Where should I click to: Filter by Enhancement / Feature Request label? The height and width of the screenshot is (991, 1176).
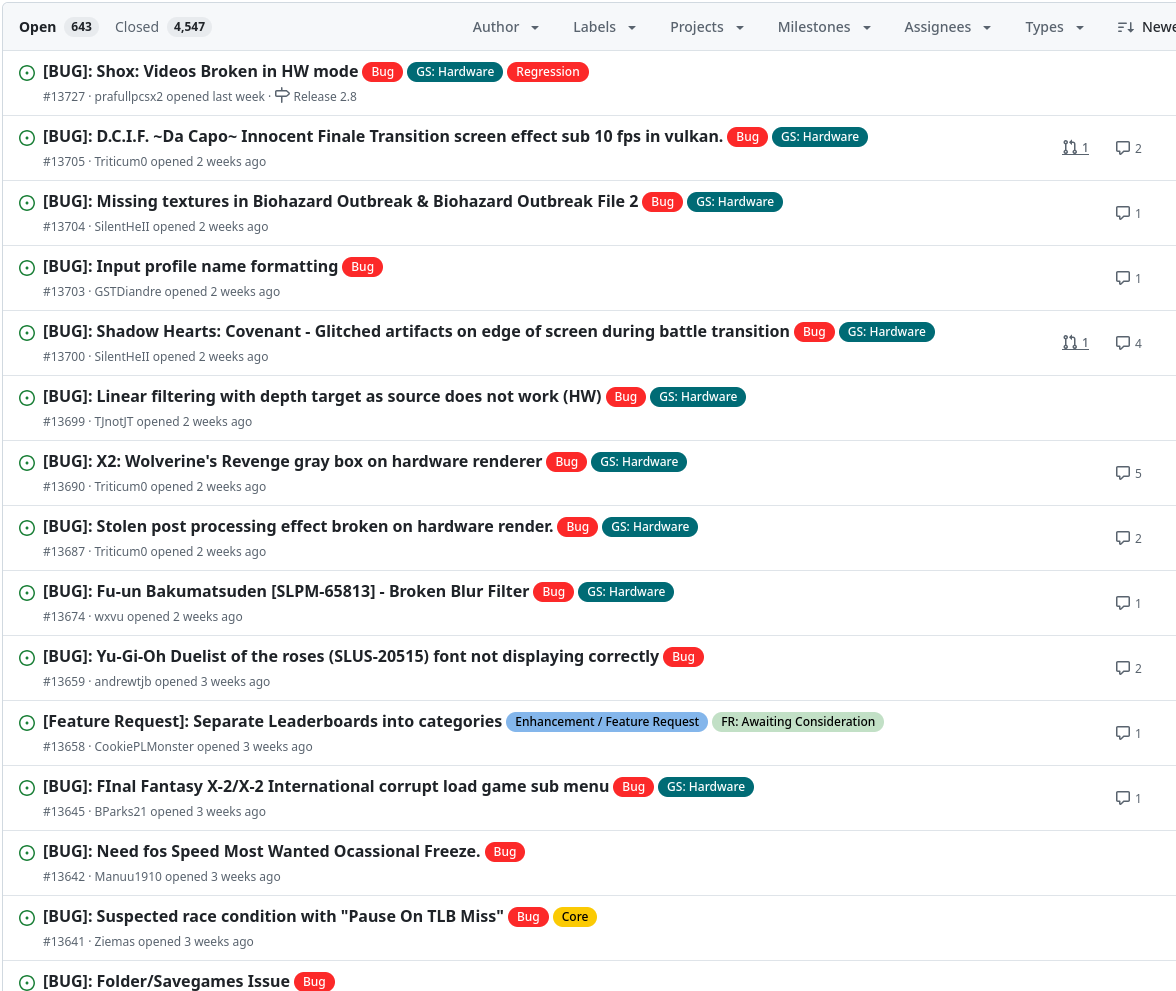(607, 722)
